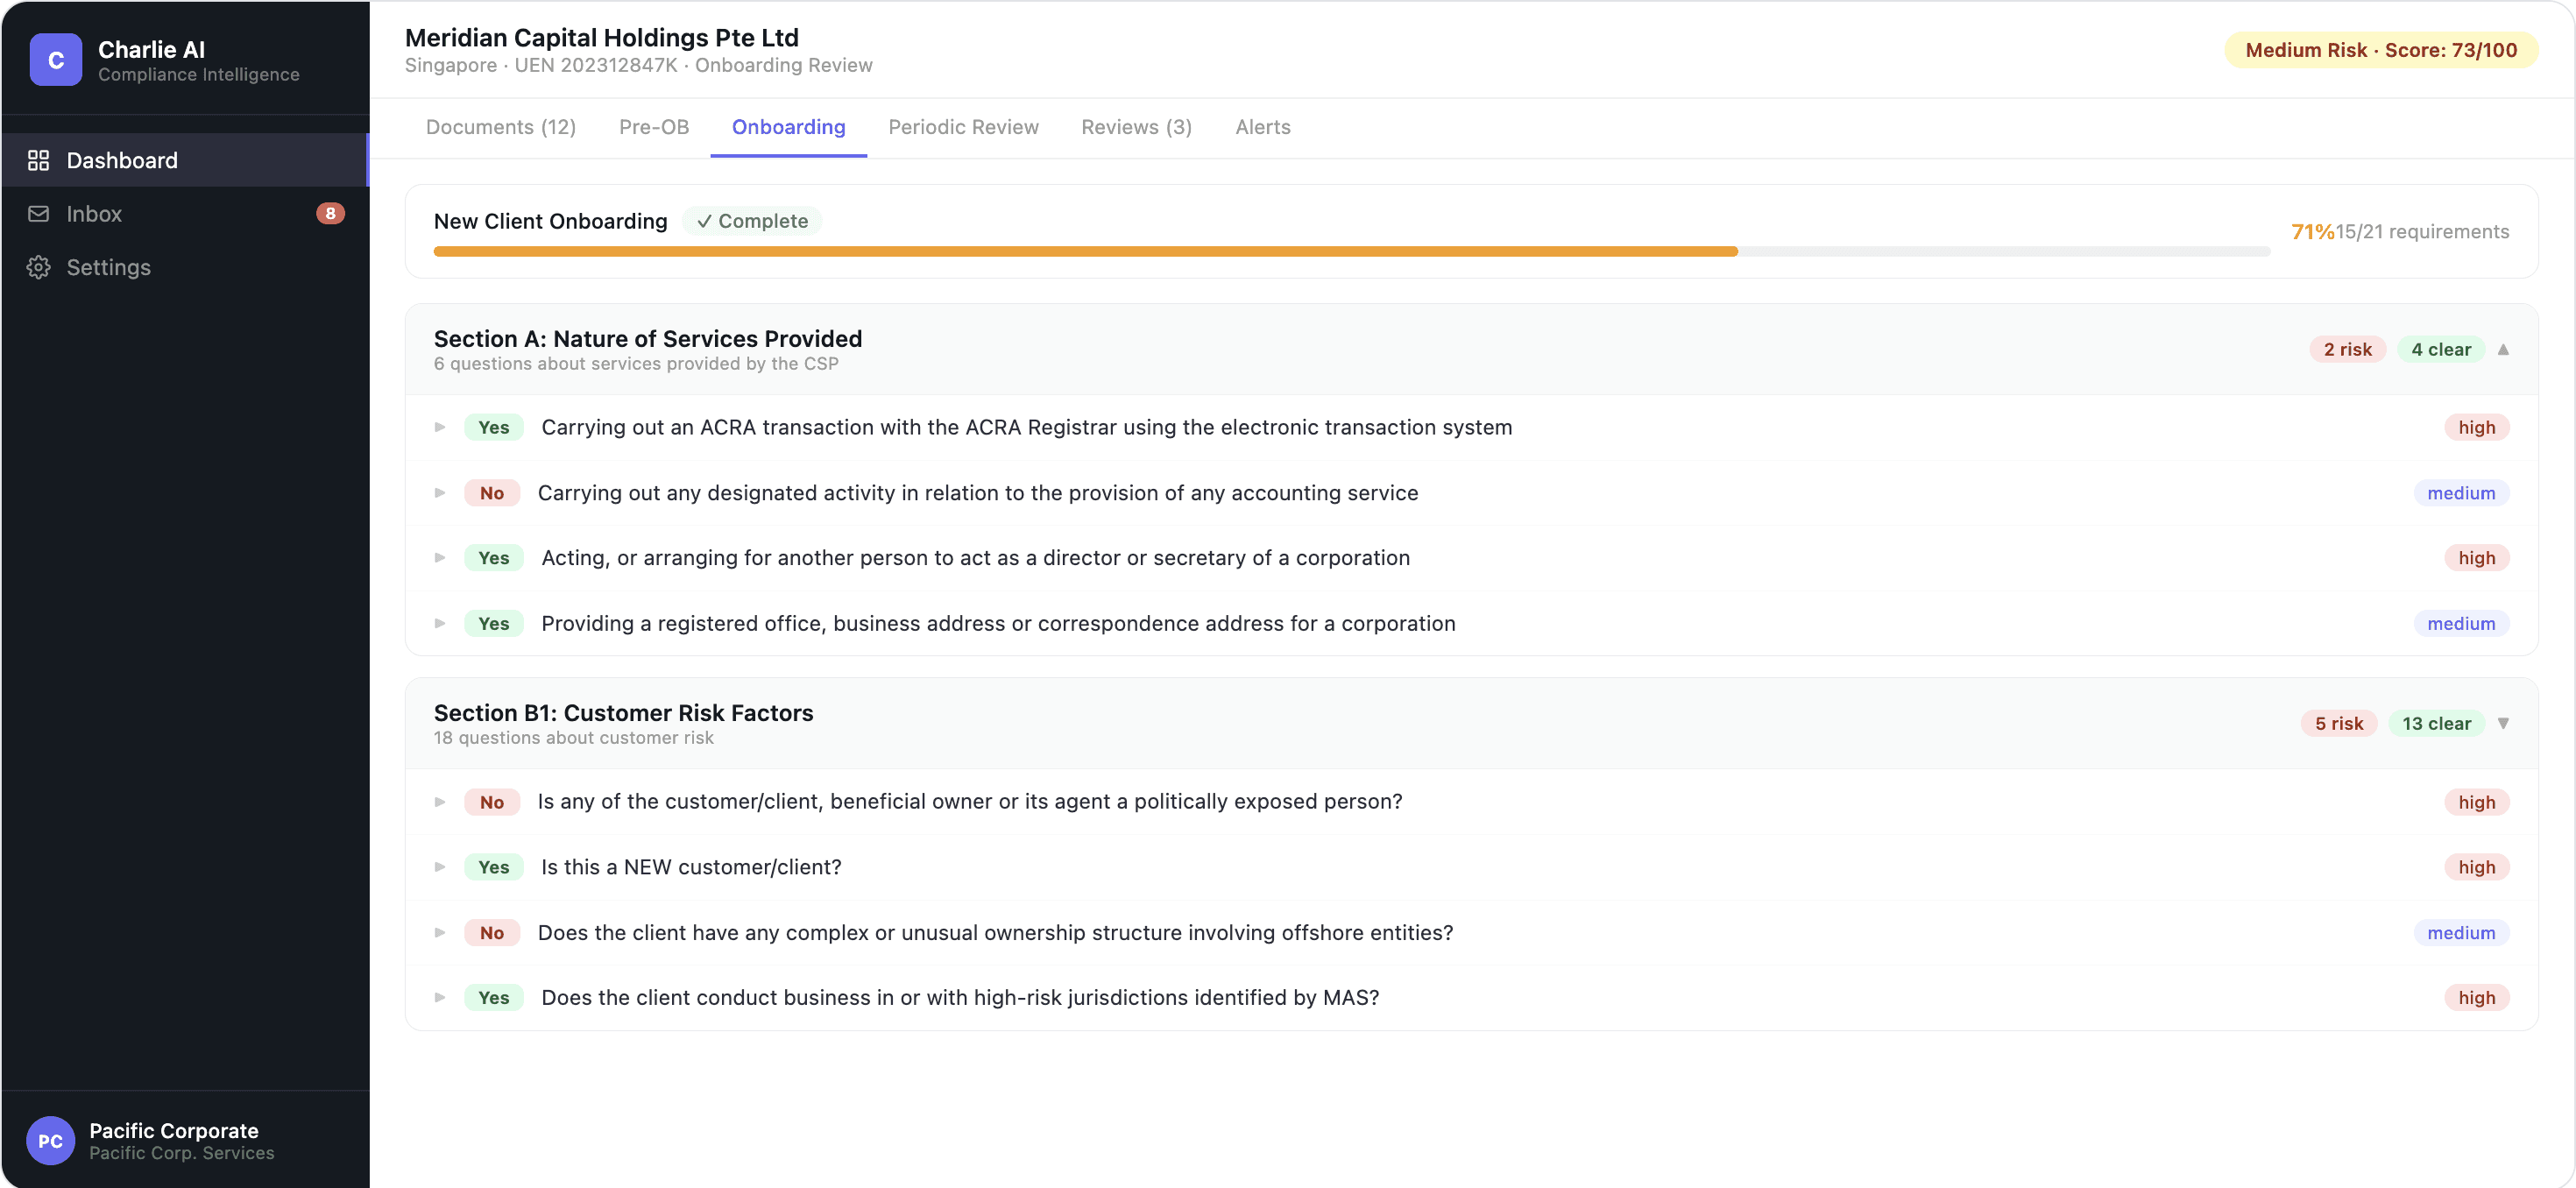2576x1188 pixels.
Task: Click the Medium Risk score badge
Action: point(2380,50)
